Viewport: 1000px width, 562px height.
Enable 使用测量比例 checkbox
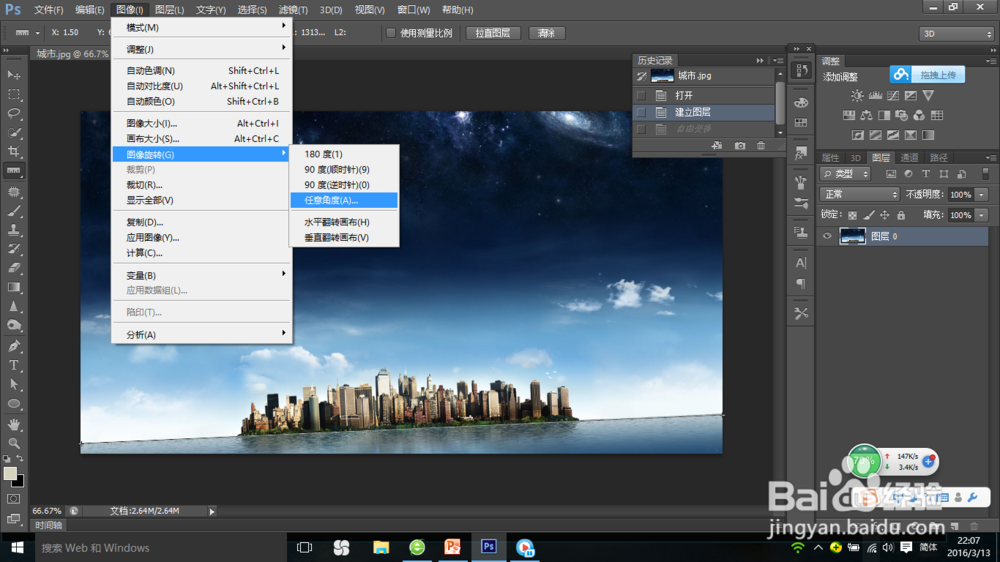pyautogui.click(x=391, y=33)
